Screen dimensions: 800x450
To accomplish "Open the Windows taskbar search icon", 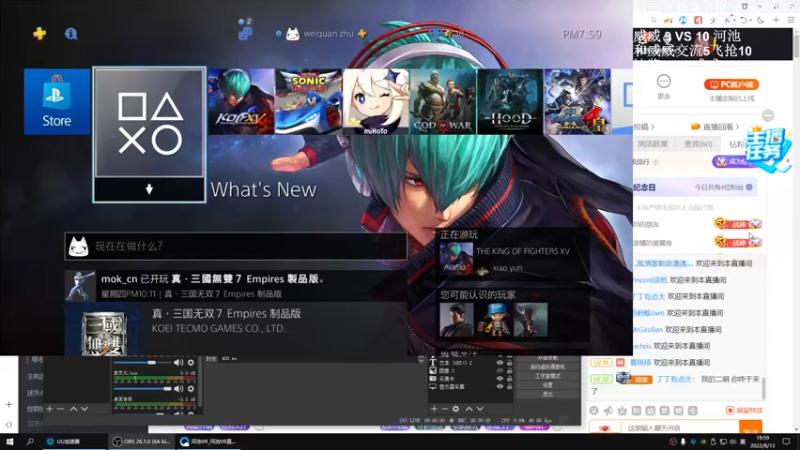I will click(30, 441).
